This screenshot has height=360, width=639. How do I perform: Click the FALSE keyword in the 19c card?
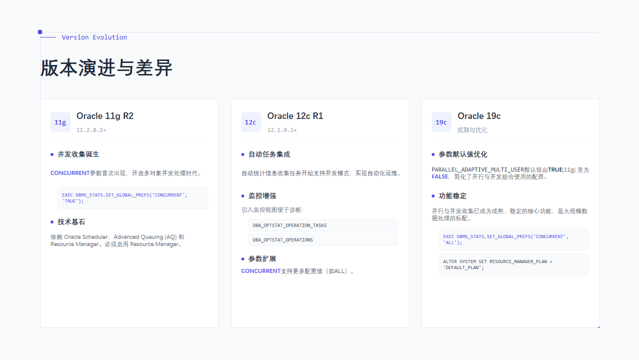click(x=440, y=177)
